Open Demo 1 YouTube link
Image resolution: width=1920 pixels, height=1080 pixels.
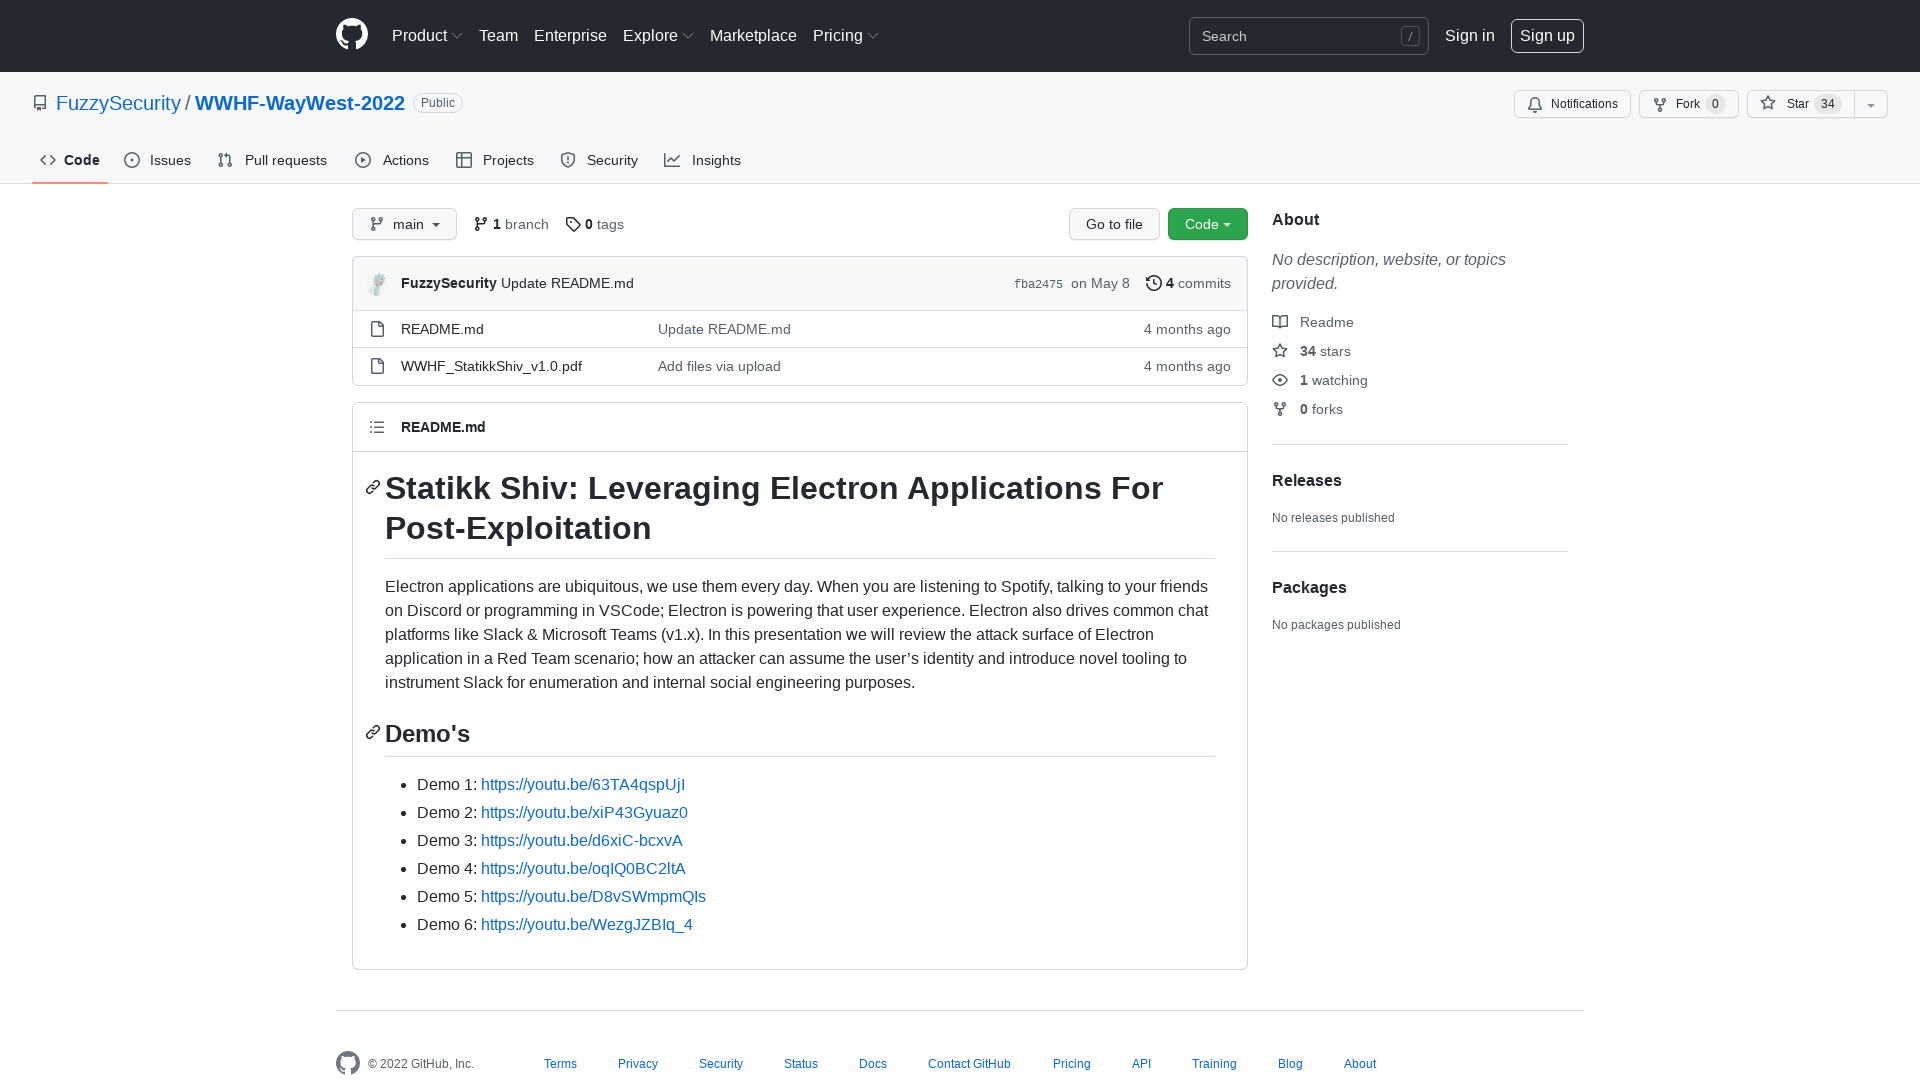click(583, 784)
